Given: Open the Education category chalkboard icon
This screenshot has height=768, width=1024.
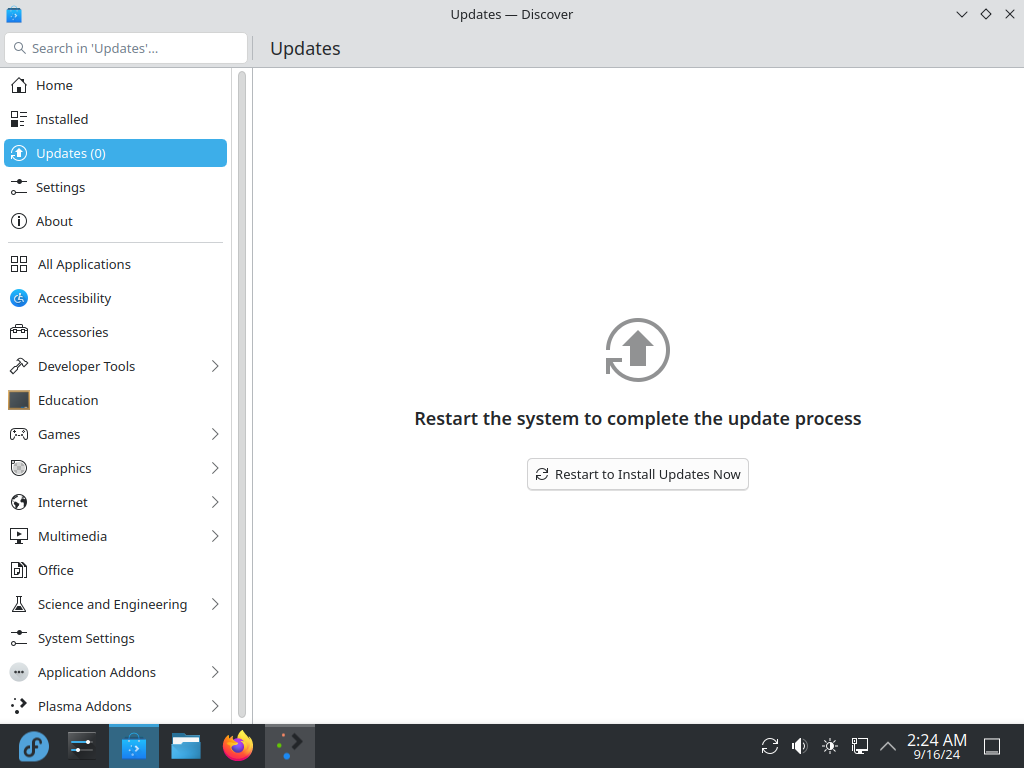Looking at the screenshot, I should point(19,400).
